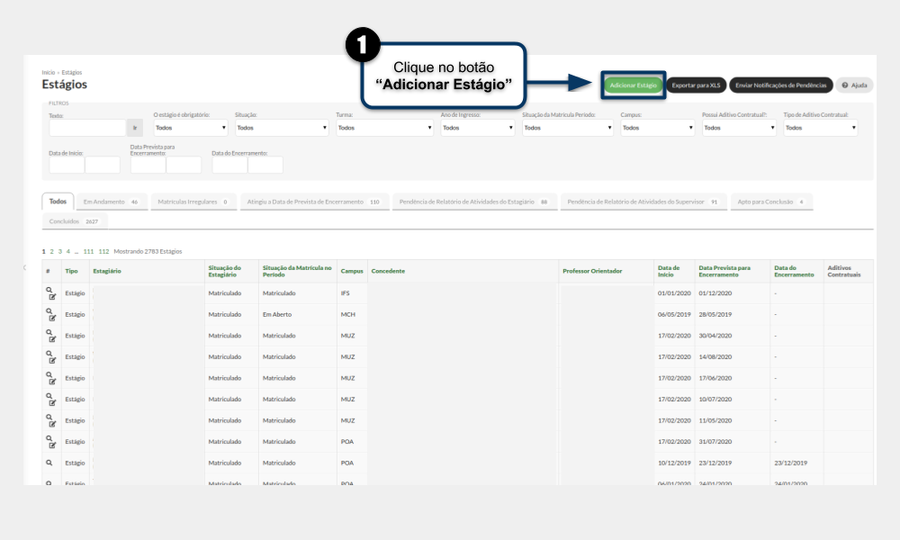Expand the Turma filter dropdown
Screen dimensions: 900x540
click(x=385, y=128)
